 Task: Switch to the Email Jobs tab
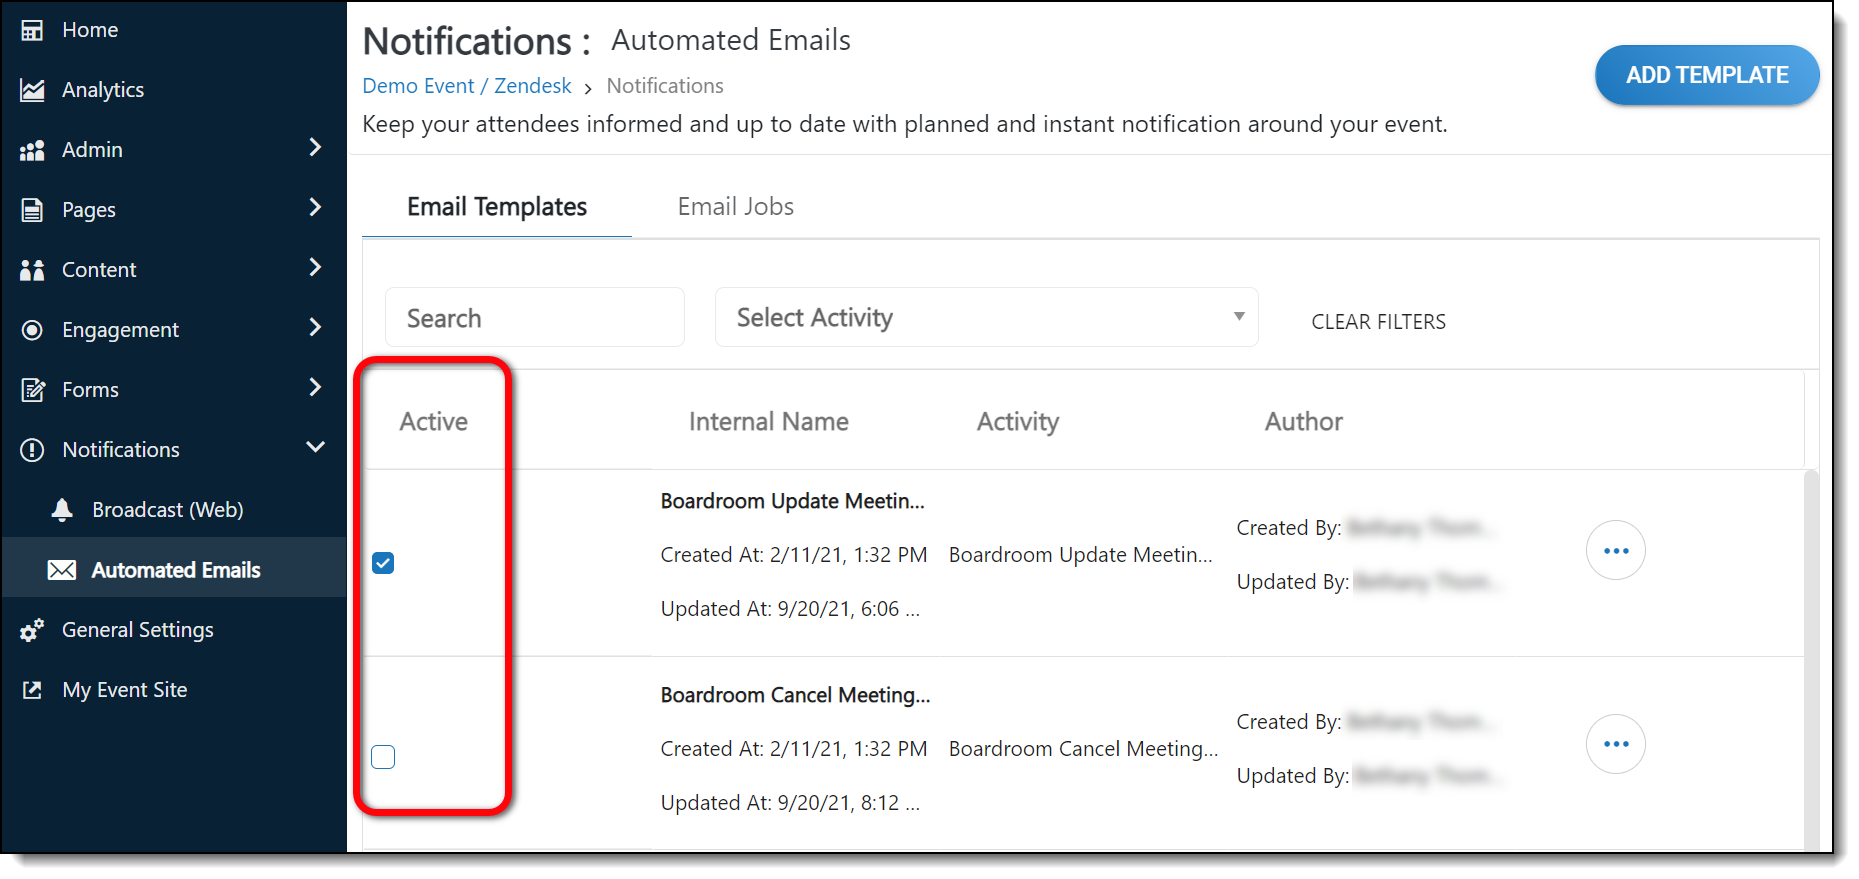coord(735,207)
